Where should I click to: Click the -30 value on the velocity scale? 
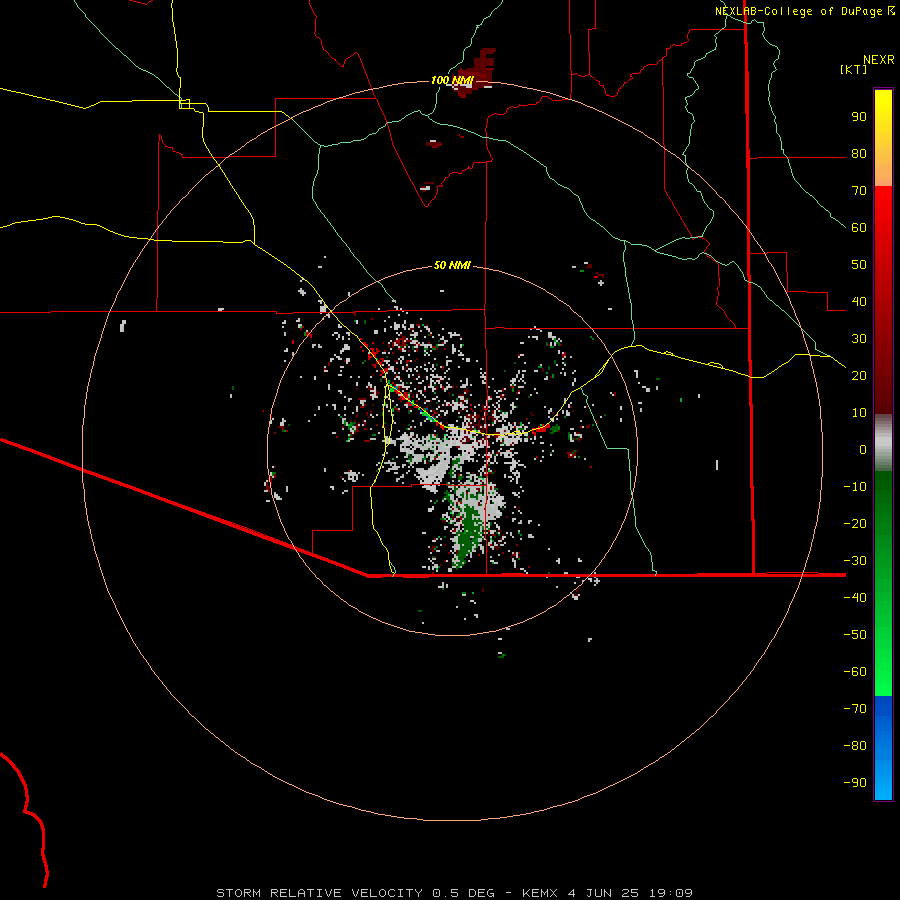[x=855, y=561]
